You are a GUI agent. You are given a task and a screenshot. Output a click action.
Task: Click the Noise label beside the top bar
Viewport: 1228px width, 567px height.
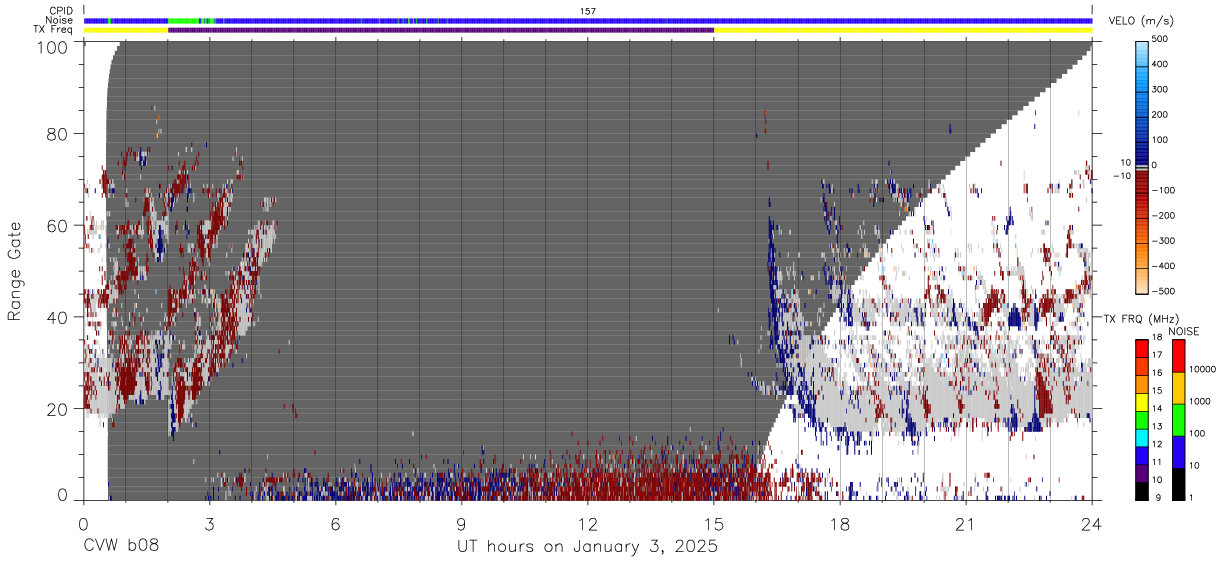pyautogui.click(x=60, y=20)
